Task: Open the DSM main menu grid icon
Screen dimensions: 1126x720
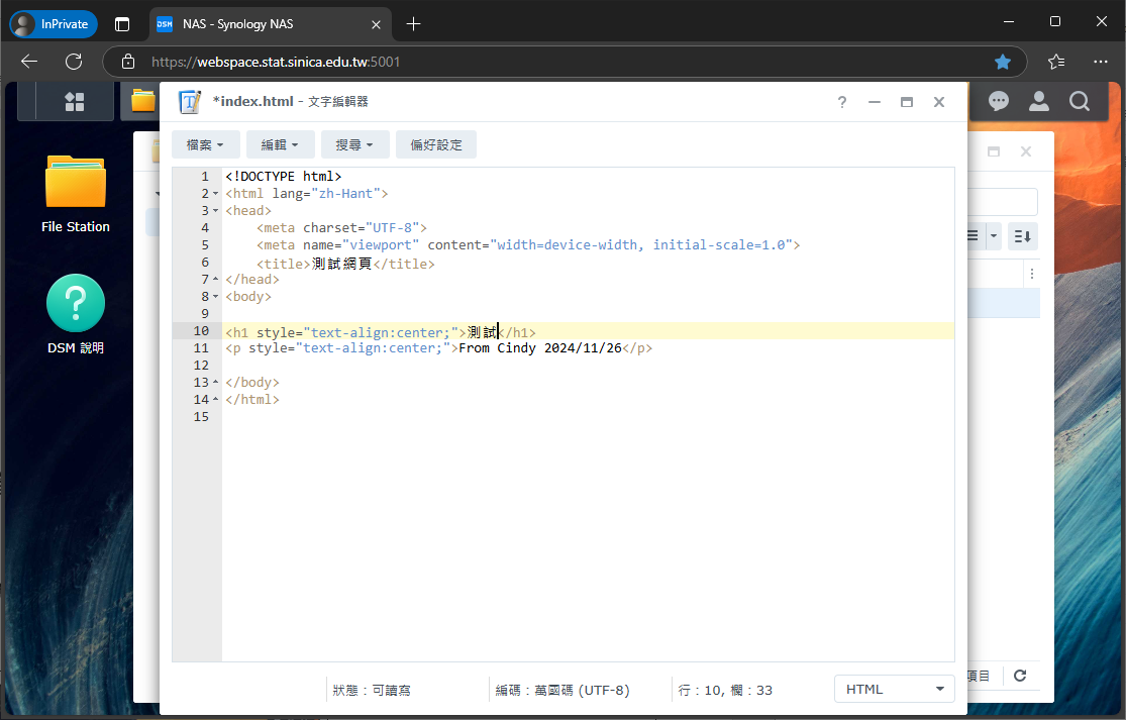Action: (x=74, y=101)
